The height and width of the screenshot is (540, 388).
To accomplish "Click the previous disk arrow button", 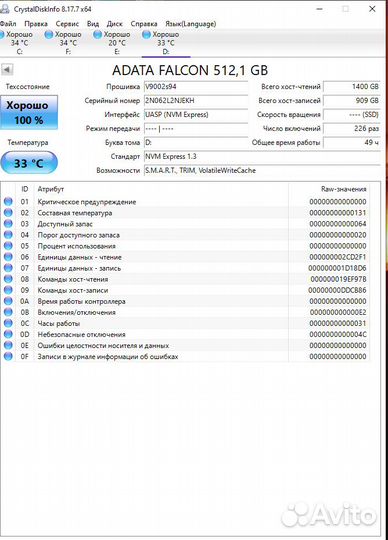I will coord(7,70).
